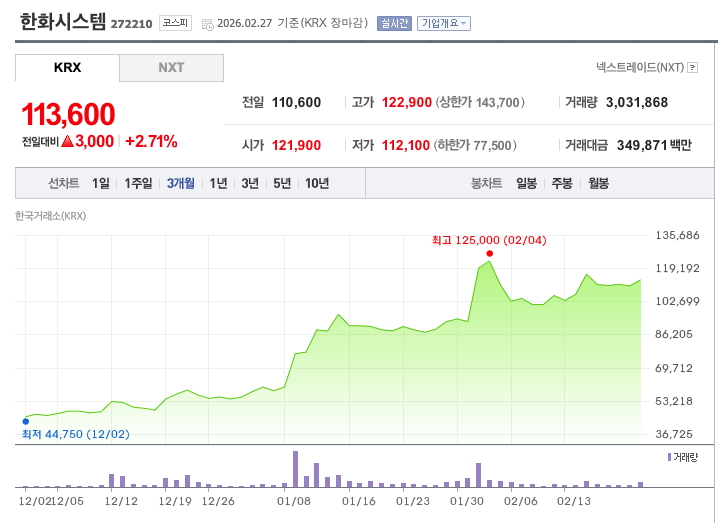
Task: Open the 기업개요 dropdown
Action: pos(444,23)
